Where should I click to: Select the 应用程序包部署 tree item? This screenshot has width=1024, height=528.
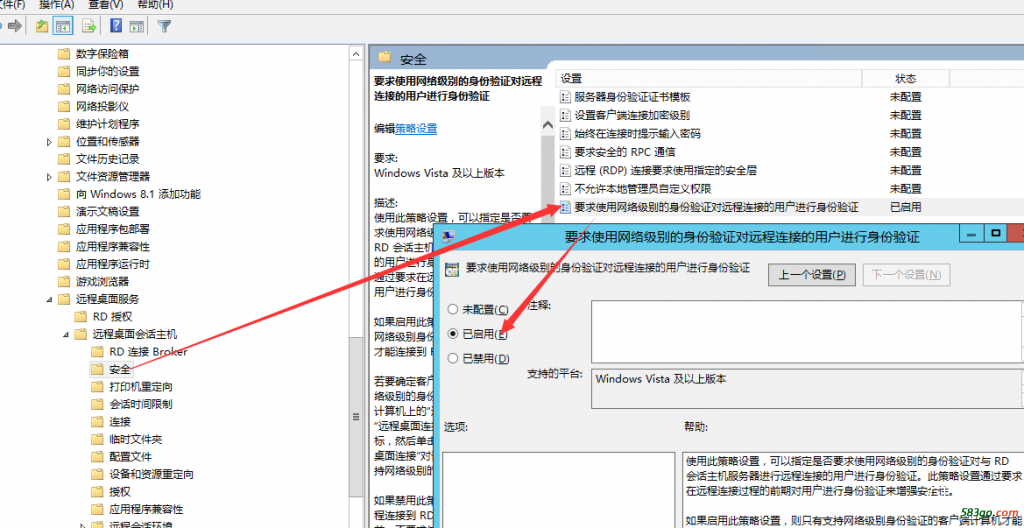(112, 229)
